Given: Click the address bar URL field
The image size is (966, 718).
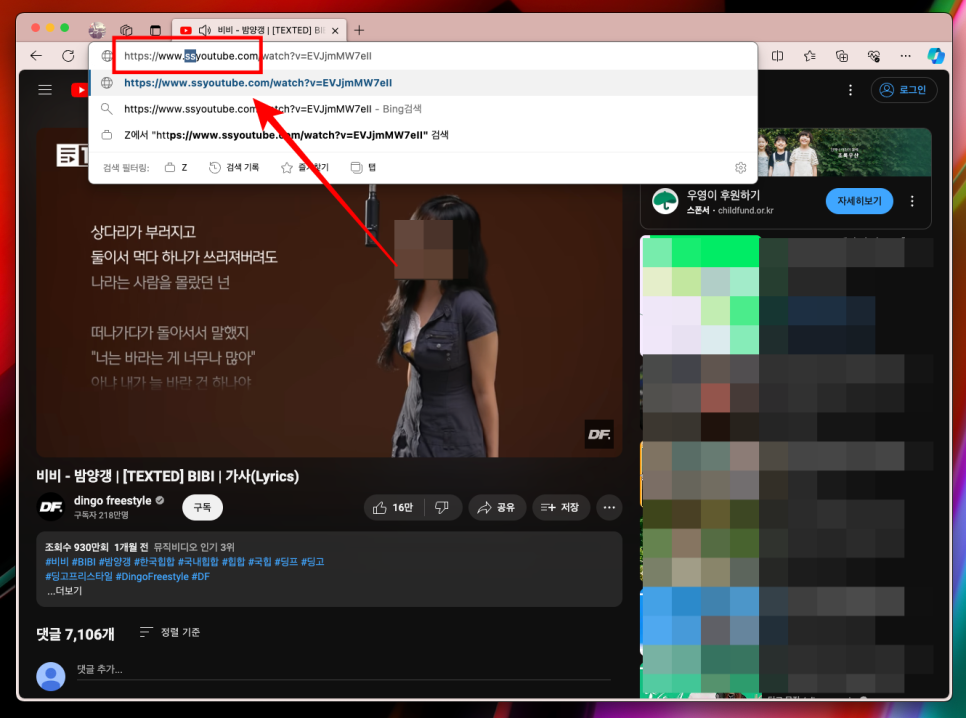Looking at the screenshot, I should pyautogui.click(x=423, y=56).
